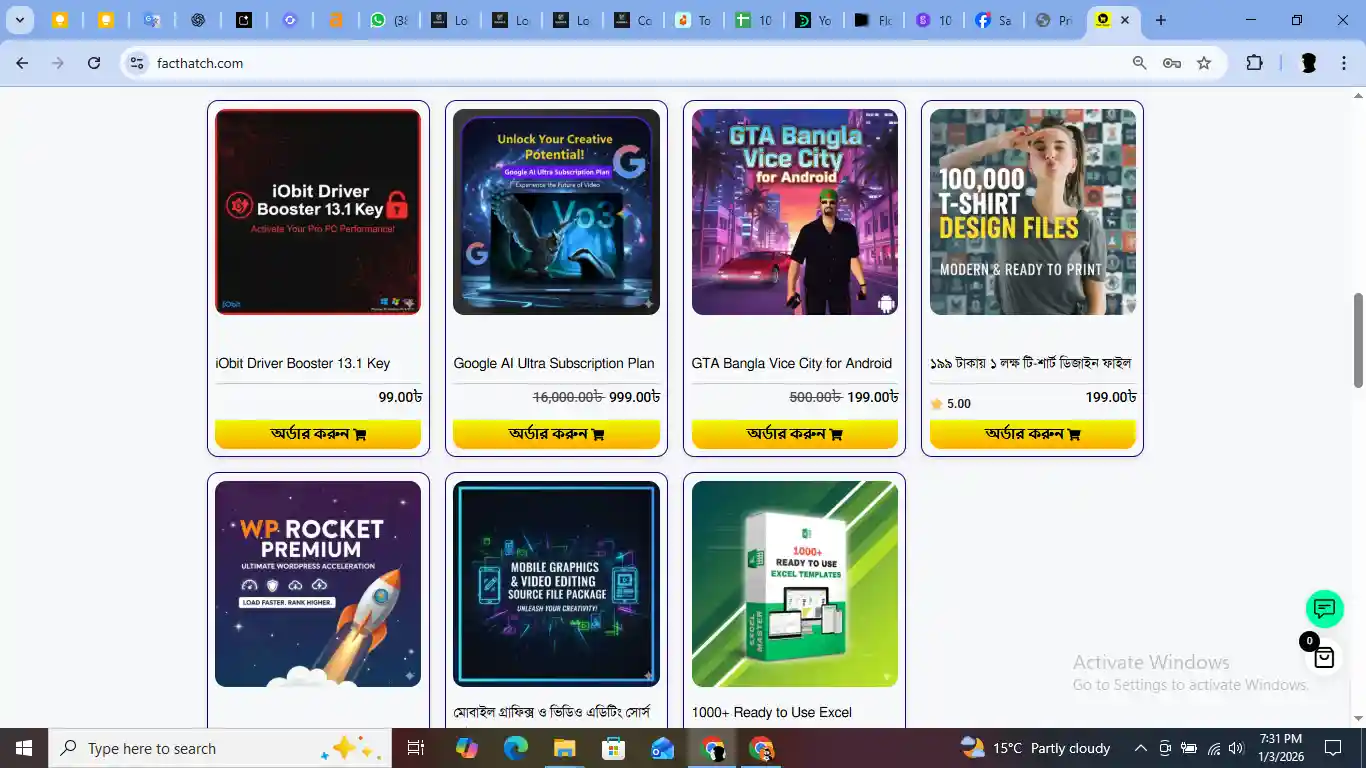Click the GTA Bangla Vice City product image
The height and width of the screenshot is (768, 1366).
(x=795, y=212)
